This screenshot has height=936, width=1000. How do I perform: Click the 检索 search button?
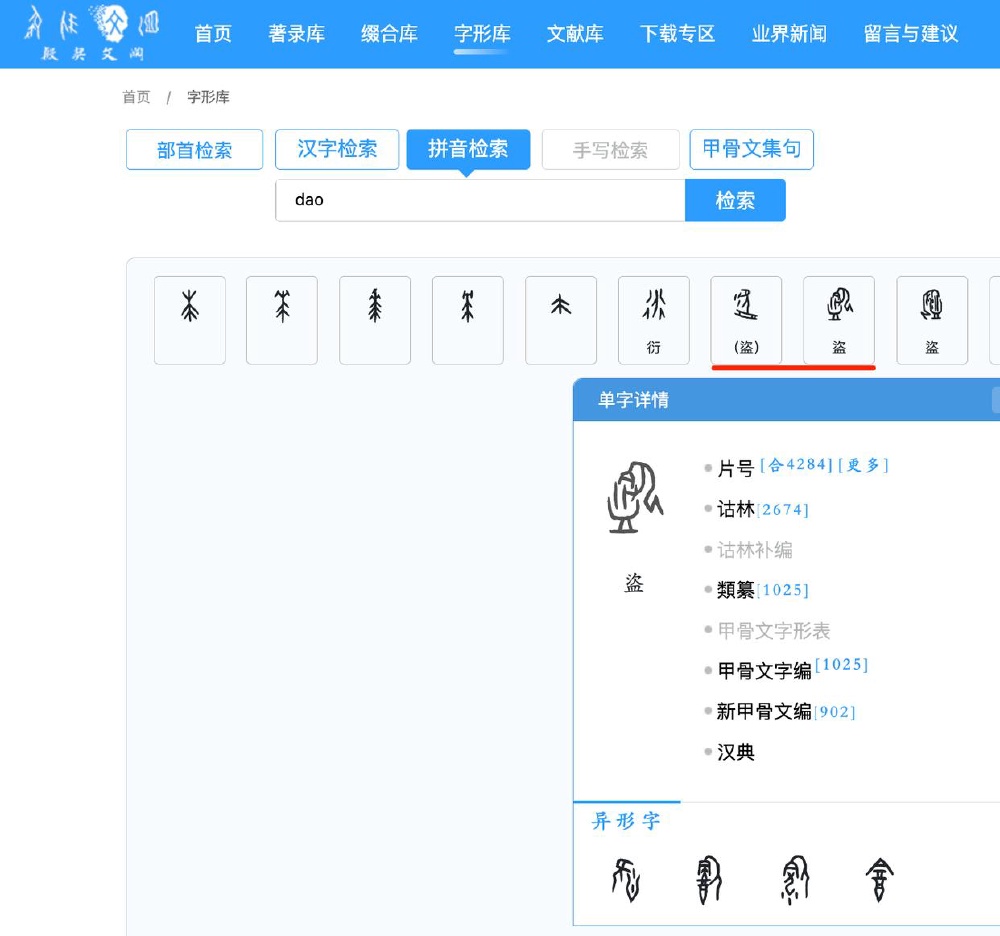pos(735,200)
